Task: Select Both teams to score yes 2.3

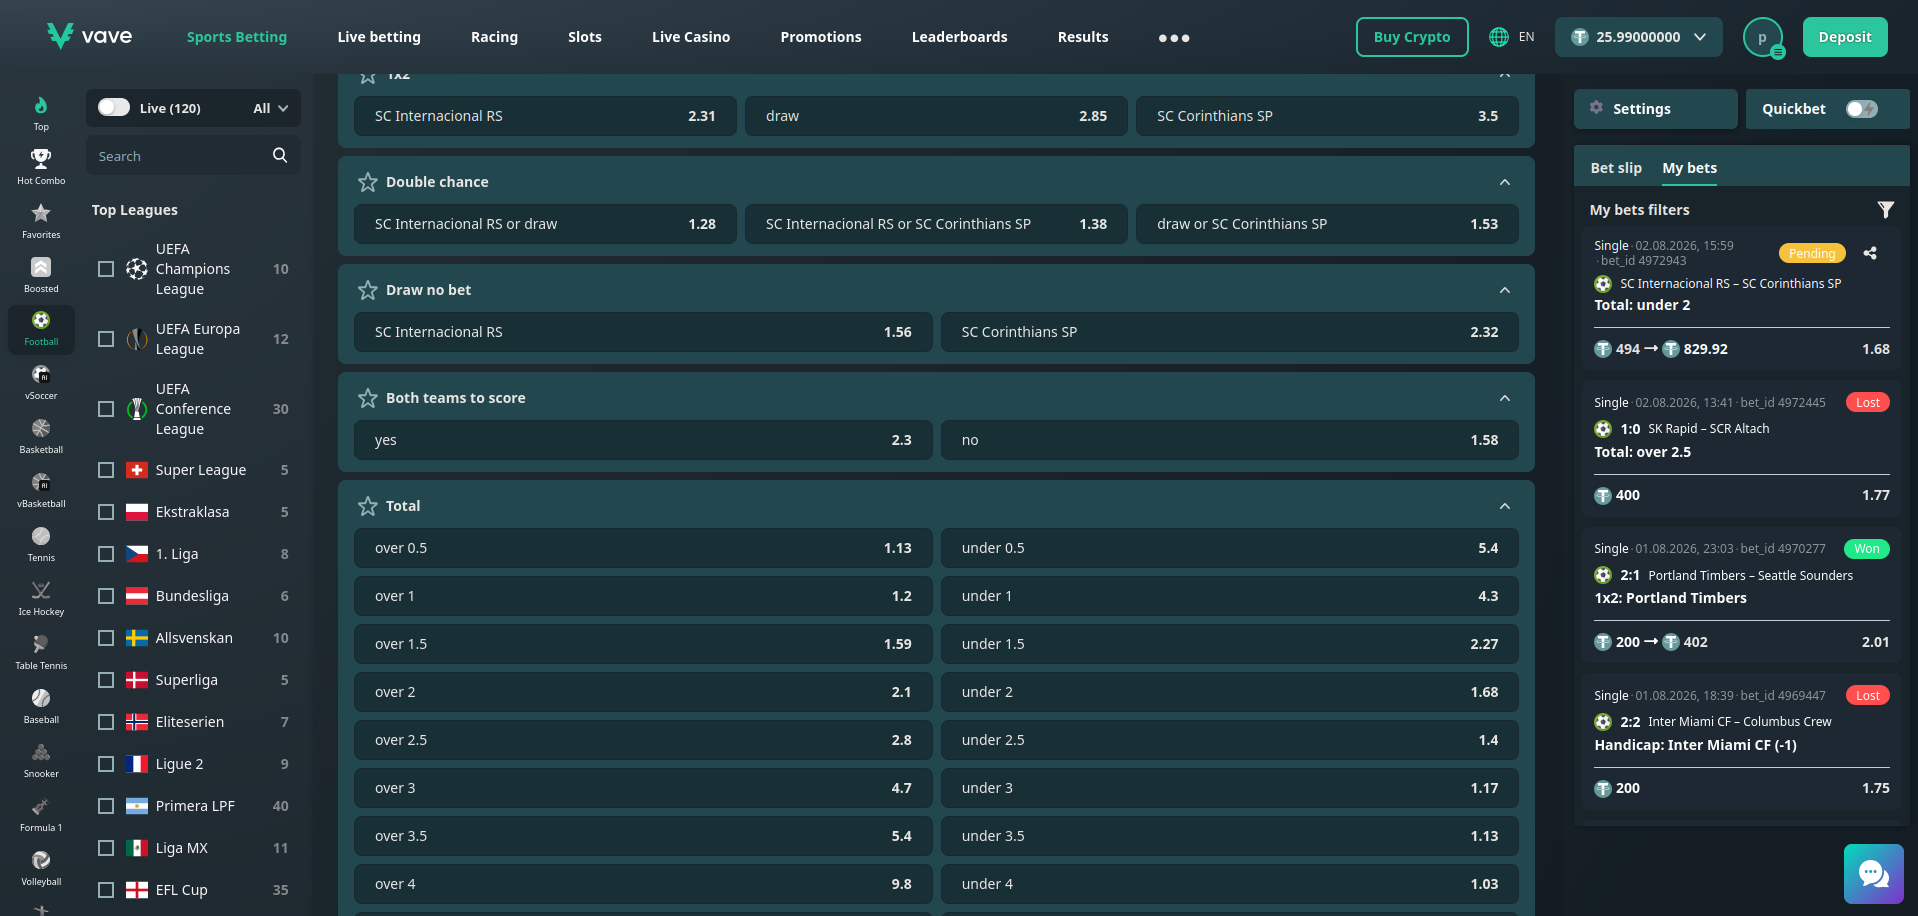Action: (x=643, y=440)
